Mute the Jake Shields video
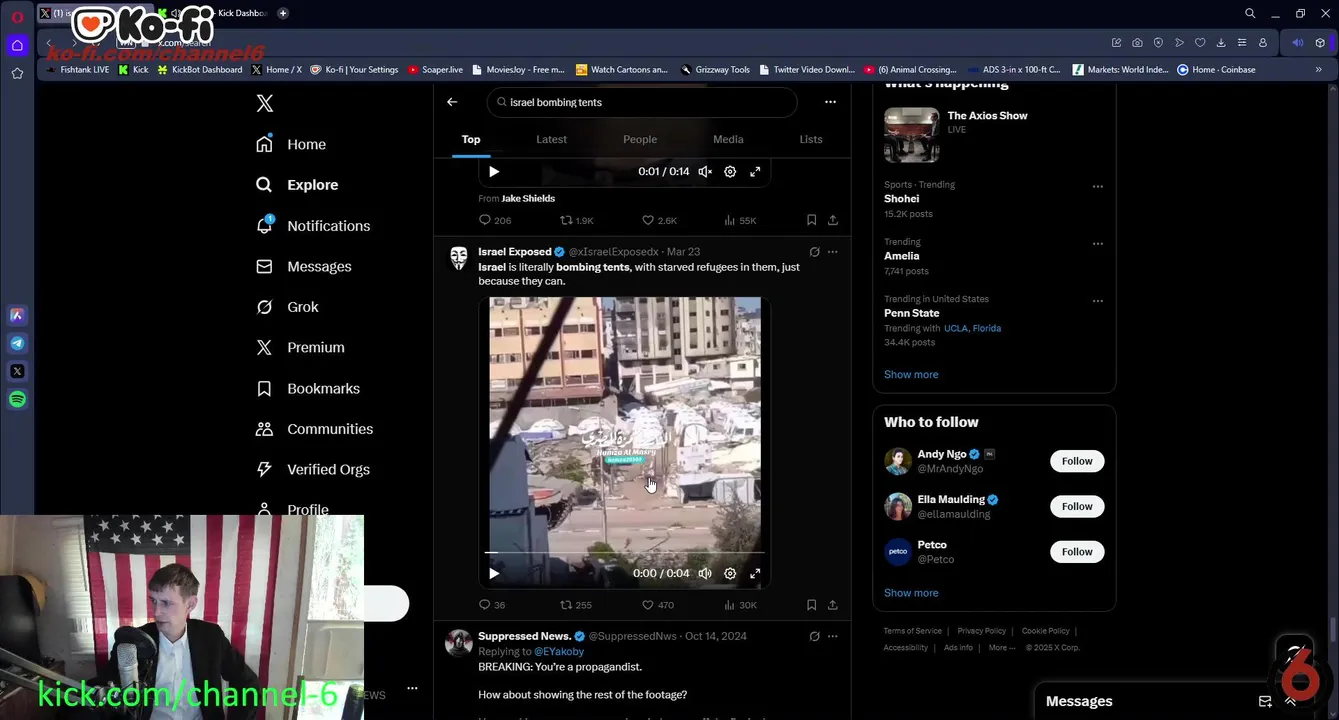The width and height of the screenshot is (1339, 720). tap(705, 172)
